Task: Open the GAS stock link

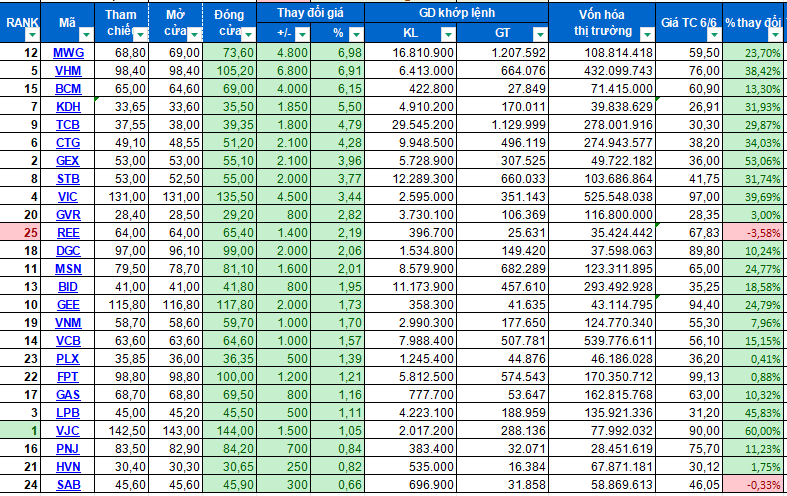Action: click(x=68, y=395)
